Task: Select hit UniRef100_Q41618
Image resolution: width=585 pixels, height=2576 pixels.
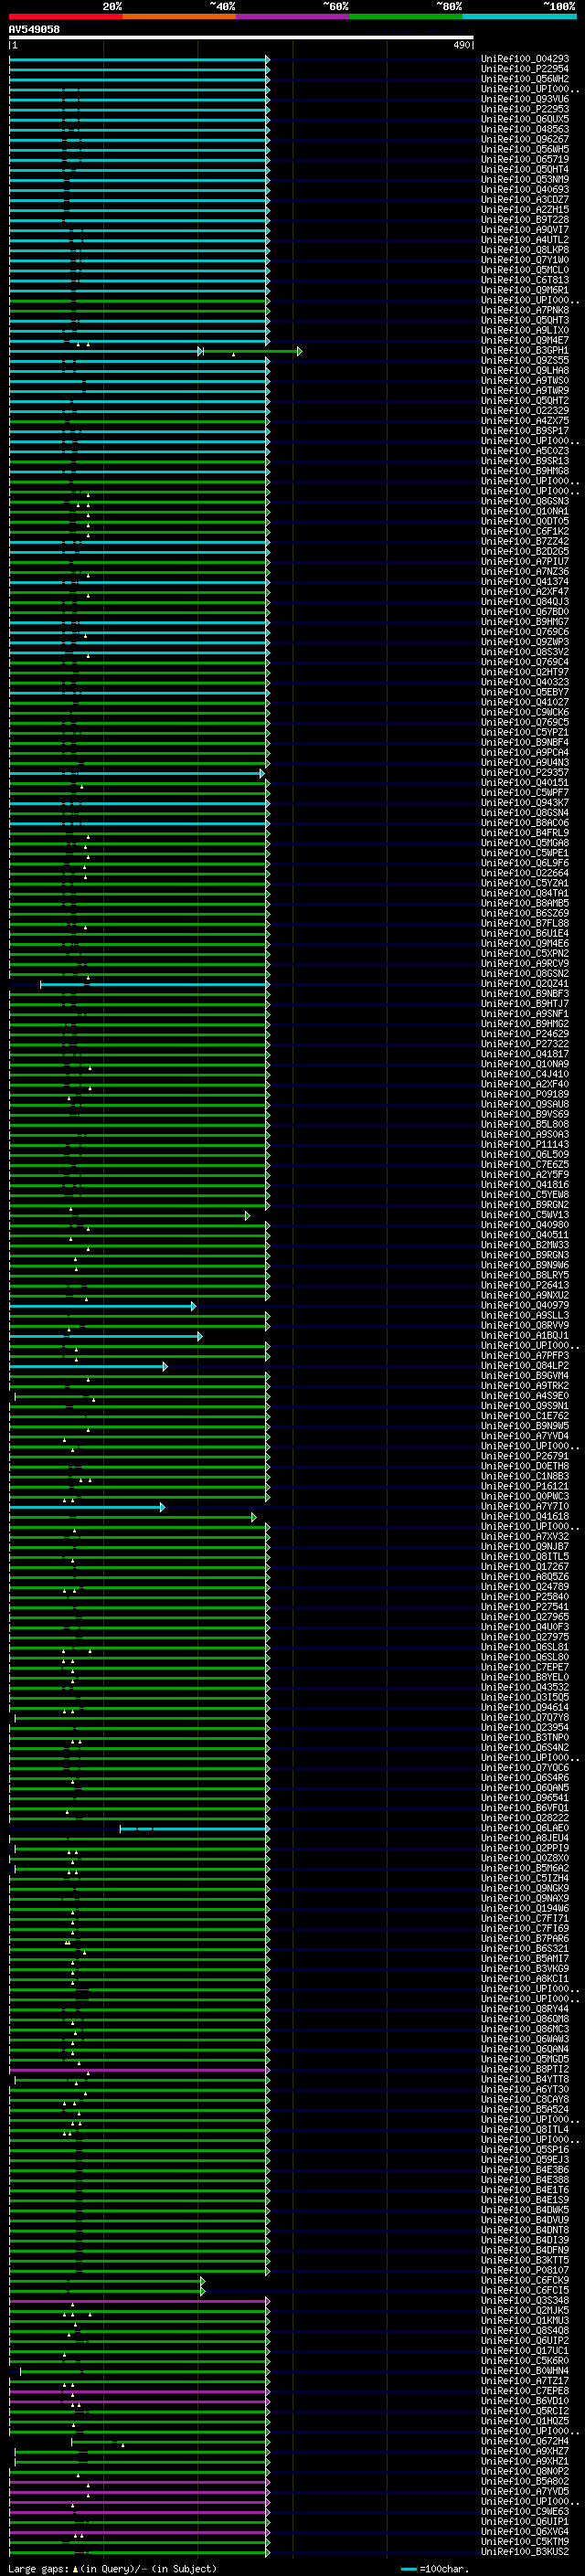Action: tap(525, 1516)
